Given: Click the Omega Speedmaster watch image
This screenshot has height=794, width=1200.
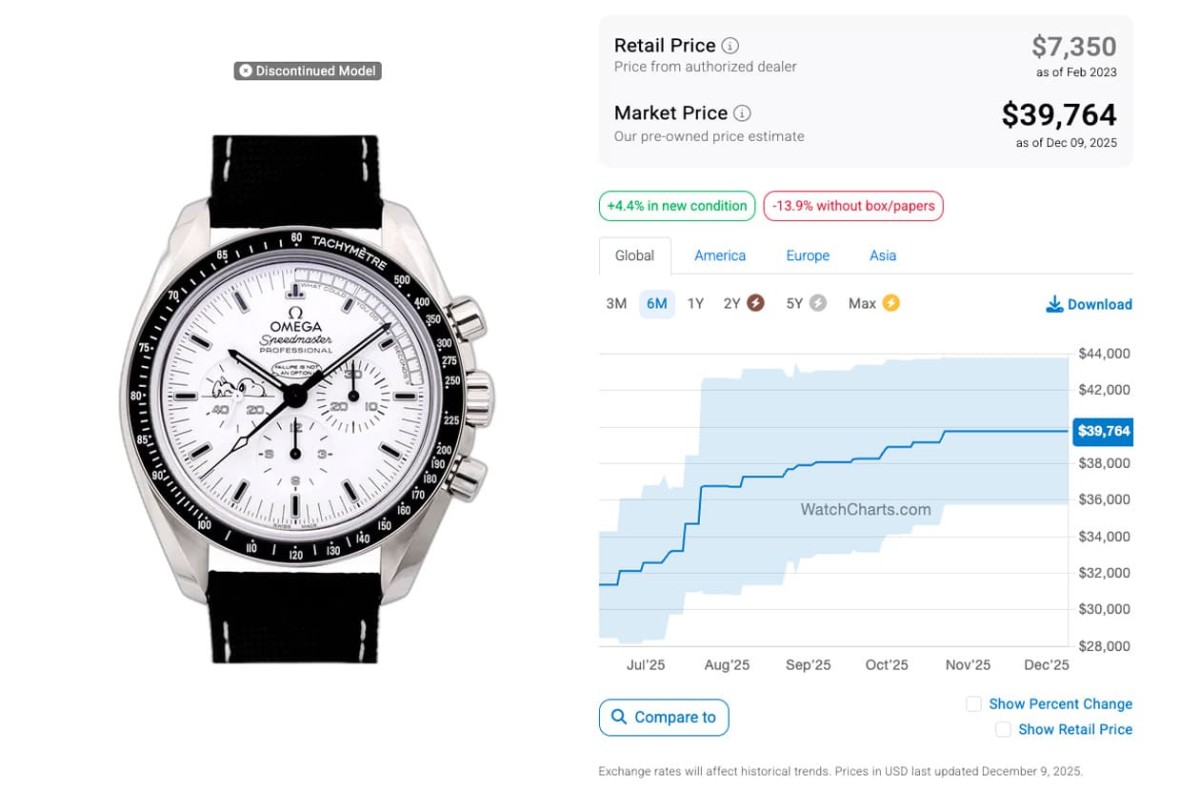Looking at the screenshot, I should [x=298, y=398].
